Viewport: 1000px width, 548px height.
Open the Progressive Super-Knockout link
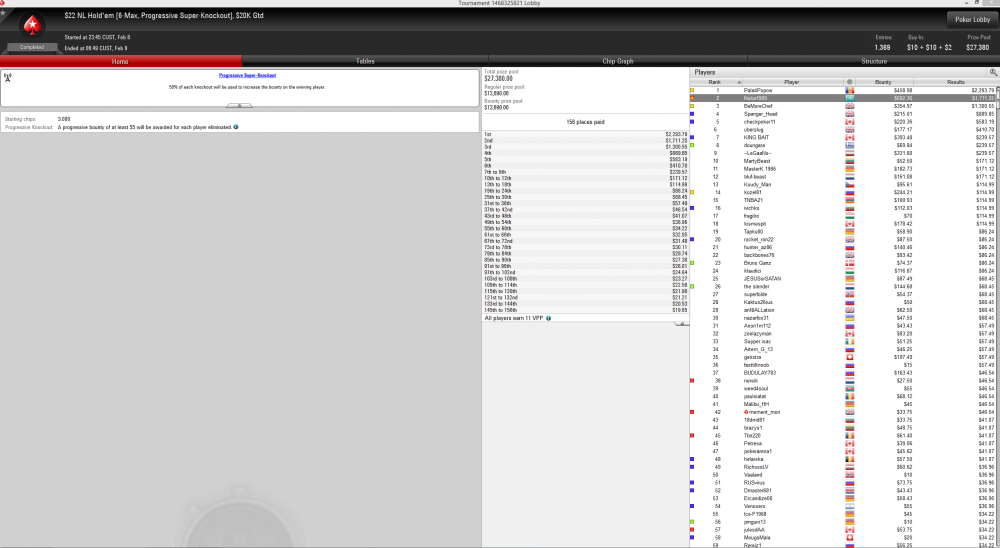tap(247, 75)
